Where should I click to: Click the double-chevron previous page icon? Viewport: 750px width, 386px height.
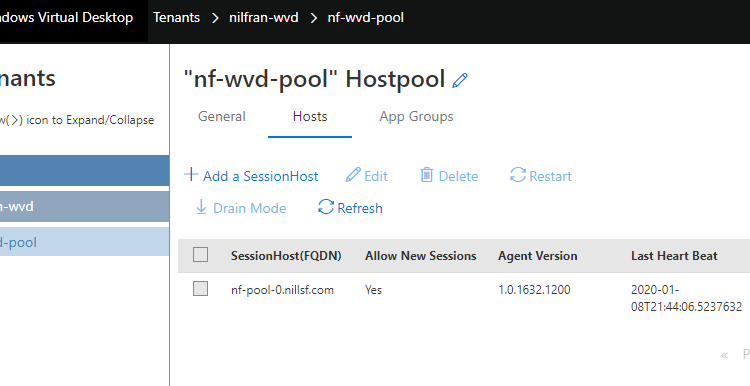[724, 355]
